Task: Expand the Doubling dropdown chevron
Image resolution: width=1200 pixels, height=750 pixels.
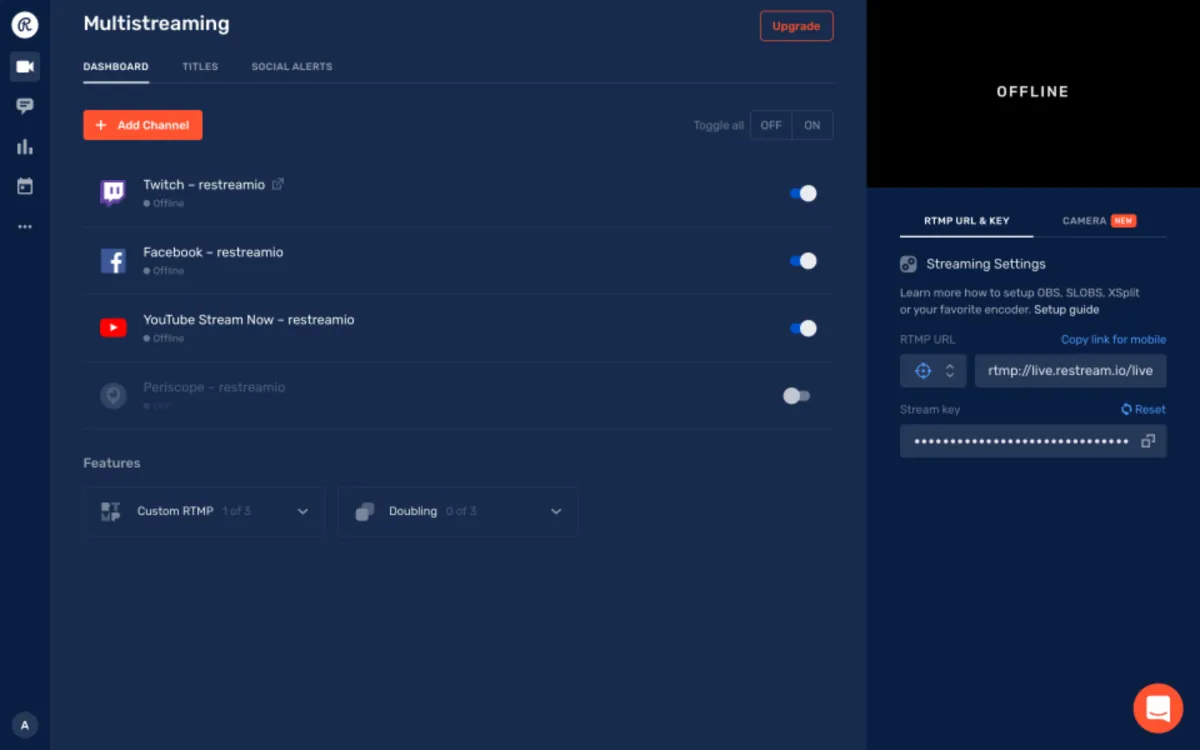Action: [556, 512]
